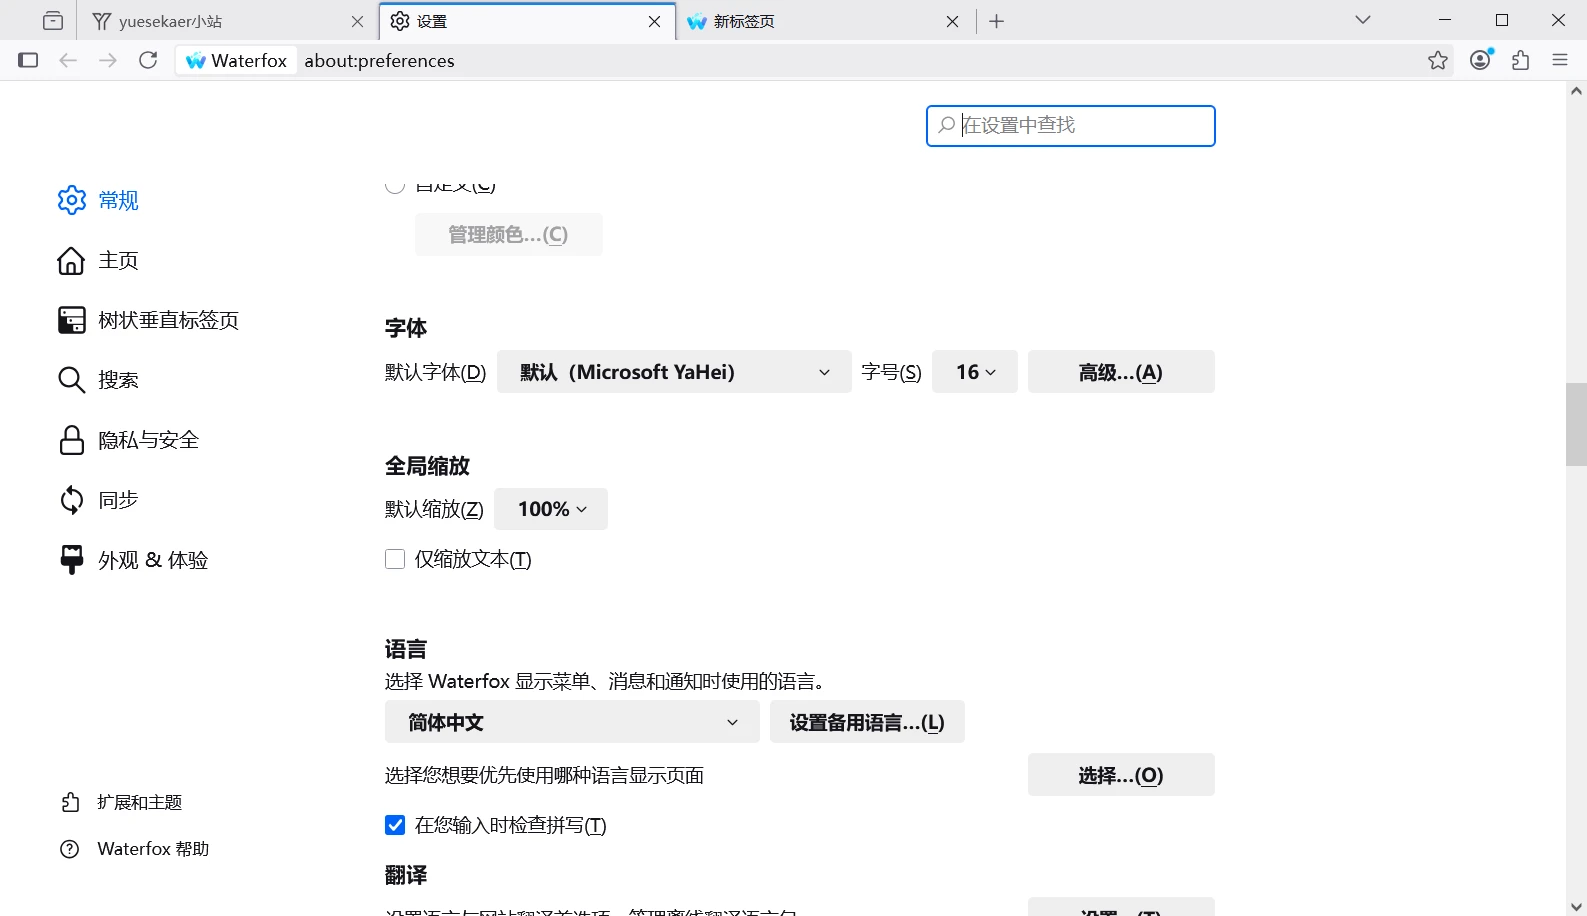The width and height of the screenshot is (1587, 916).
Task: Open a new tab with plus
Action: point(996,21)
